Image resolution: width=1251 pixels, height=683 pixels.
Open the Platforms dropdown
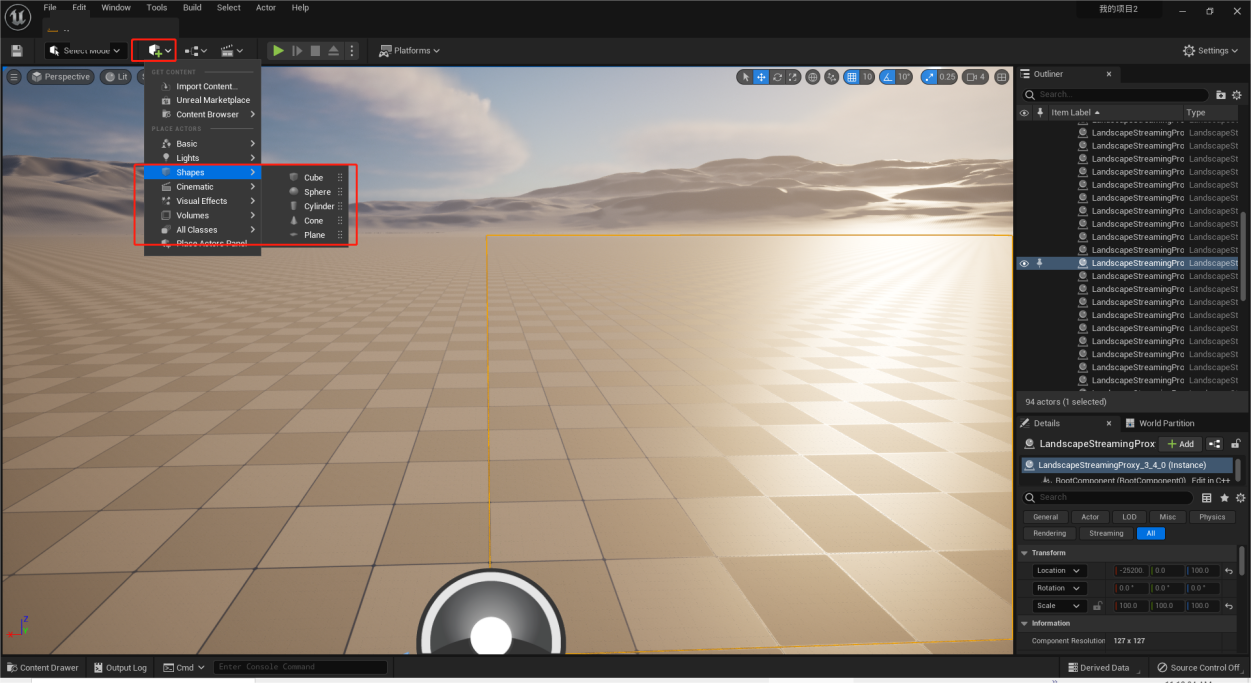click(410, 50)
